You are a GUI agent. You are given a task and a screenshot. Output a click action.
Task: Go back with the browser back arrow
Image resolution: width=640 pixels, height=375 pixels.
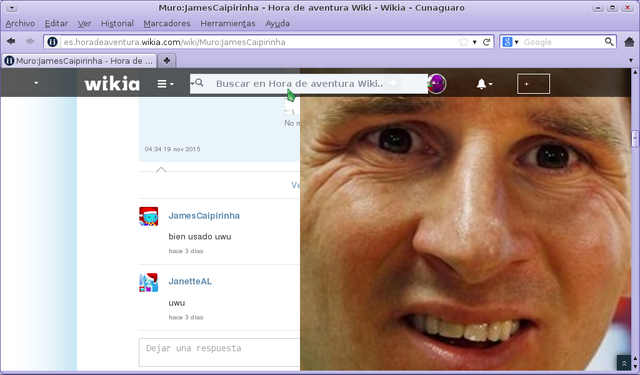[x=11, y=41]
